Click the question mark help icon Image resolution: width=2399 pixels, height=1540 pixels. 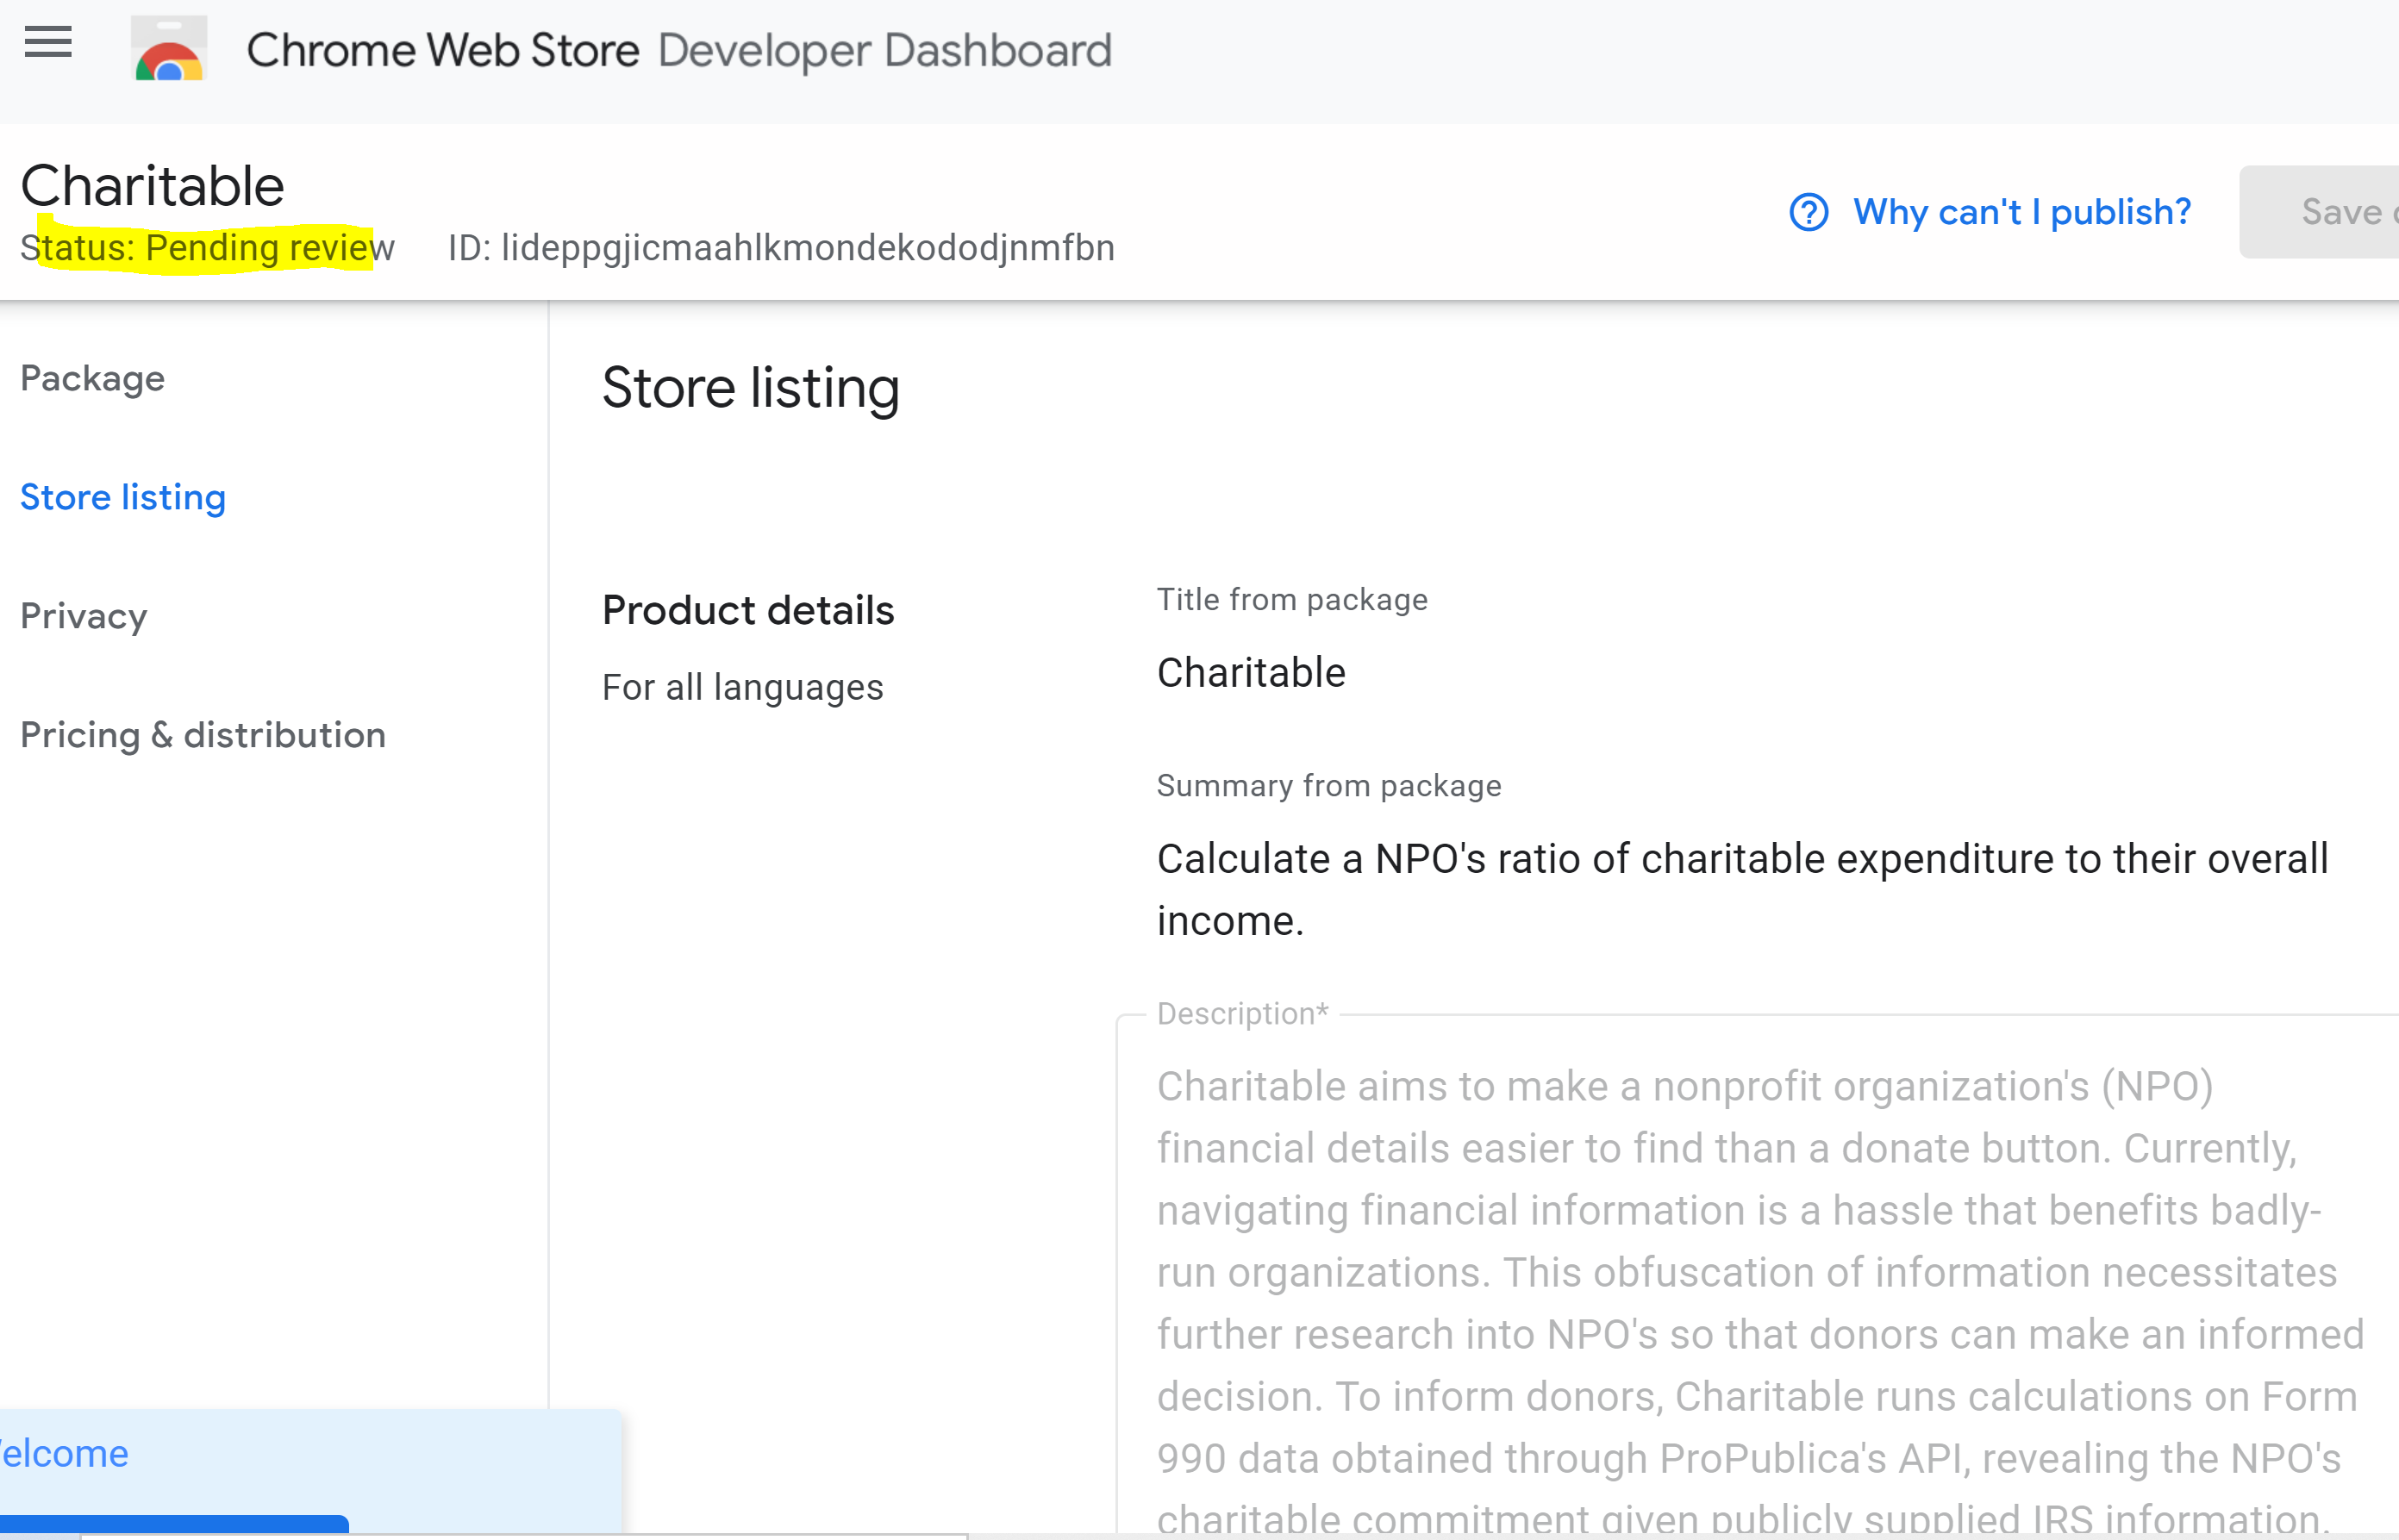point(1808,212)
